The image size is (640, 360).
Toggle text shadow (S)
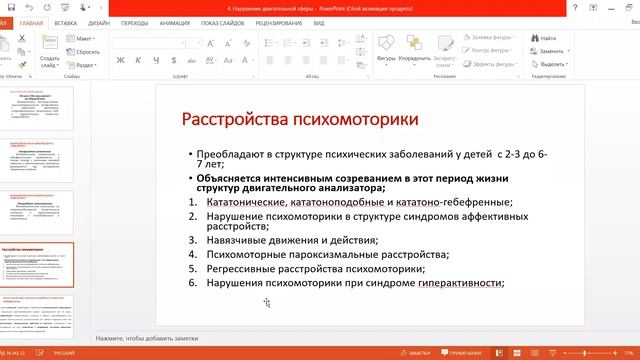point(174,60)
